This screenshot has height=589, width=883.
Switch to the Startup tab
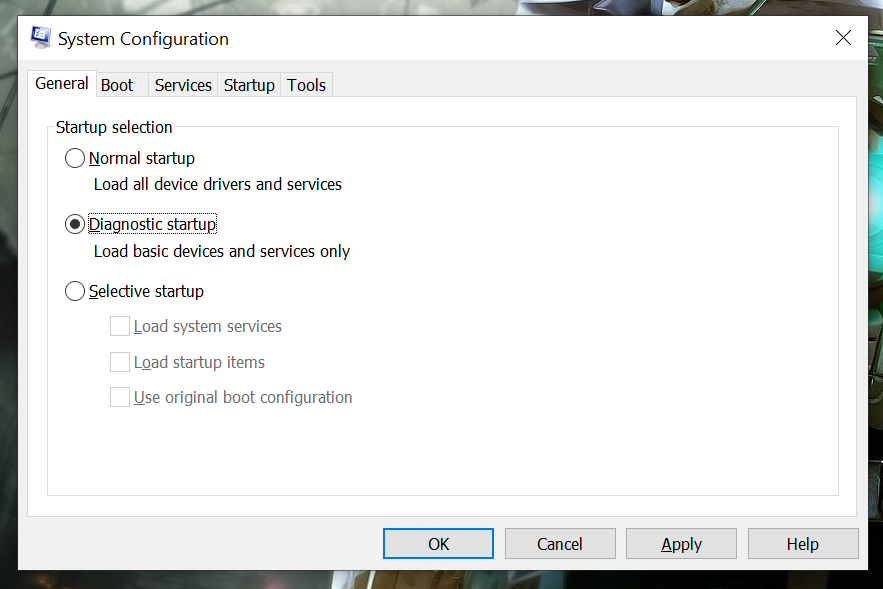coord(248,85)
